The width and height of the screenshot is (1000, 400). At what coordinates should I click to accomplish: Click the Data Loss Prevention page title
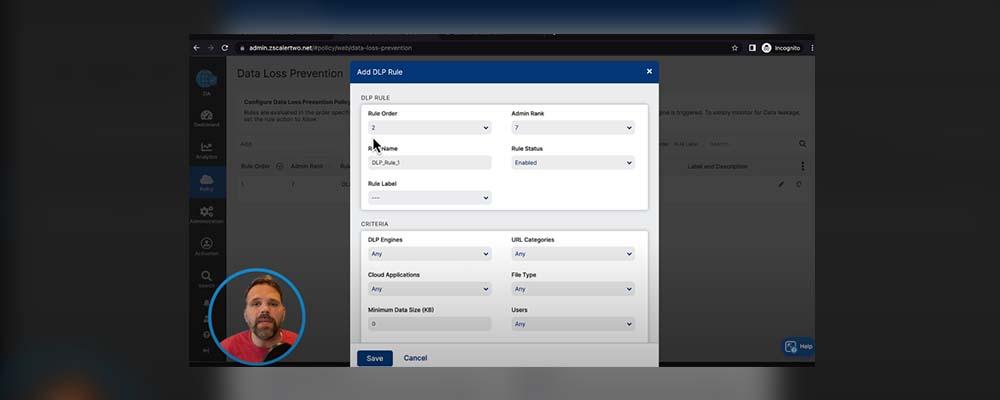click(290, 73)
